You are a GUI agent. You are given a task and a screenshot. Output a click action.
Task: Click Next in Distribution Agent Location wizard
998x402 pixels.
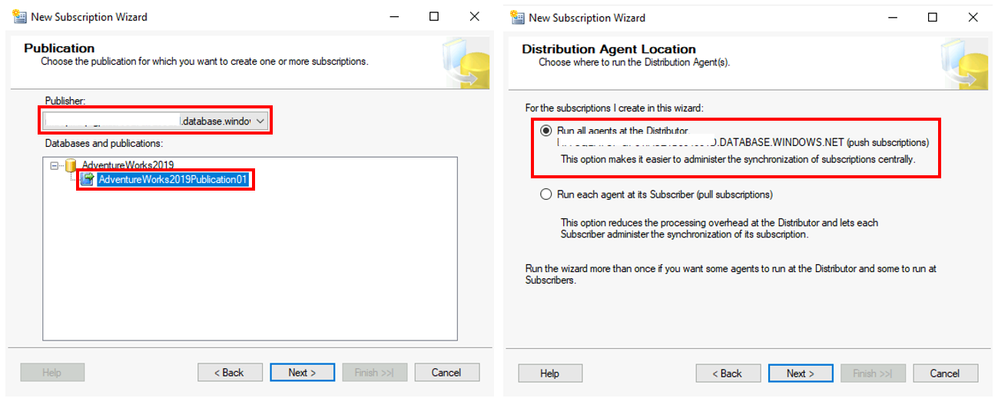point(800,373)
